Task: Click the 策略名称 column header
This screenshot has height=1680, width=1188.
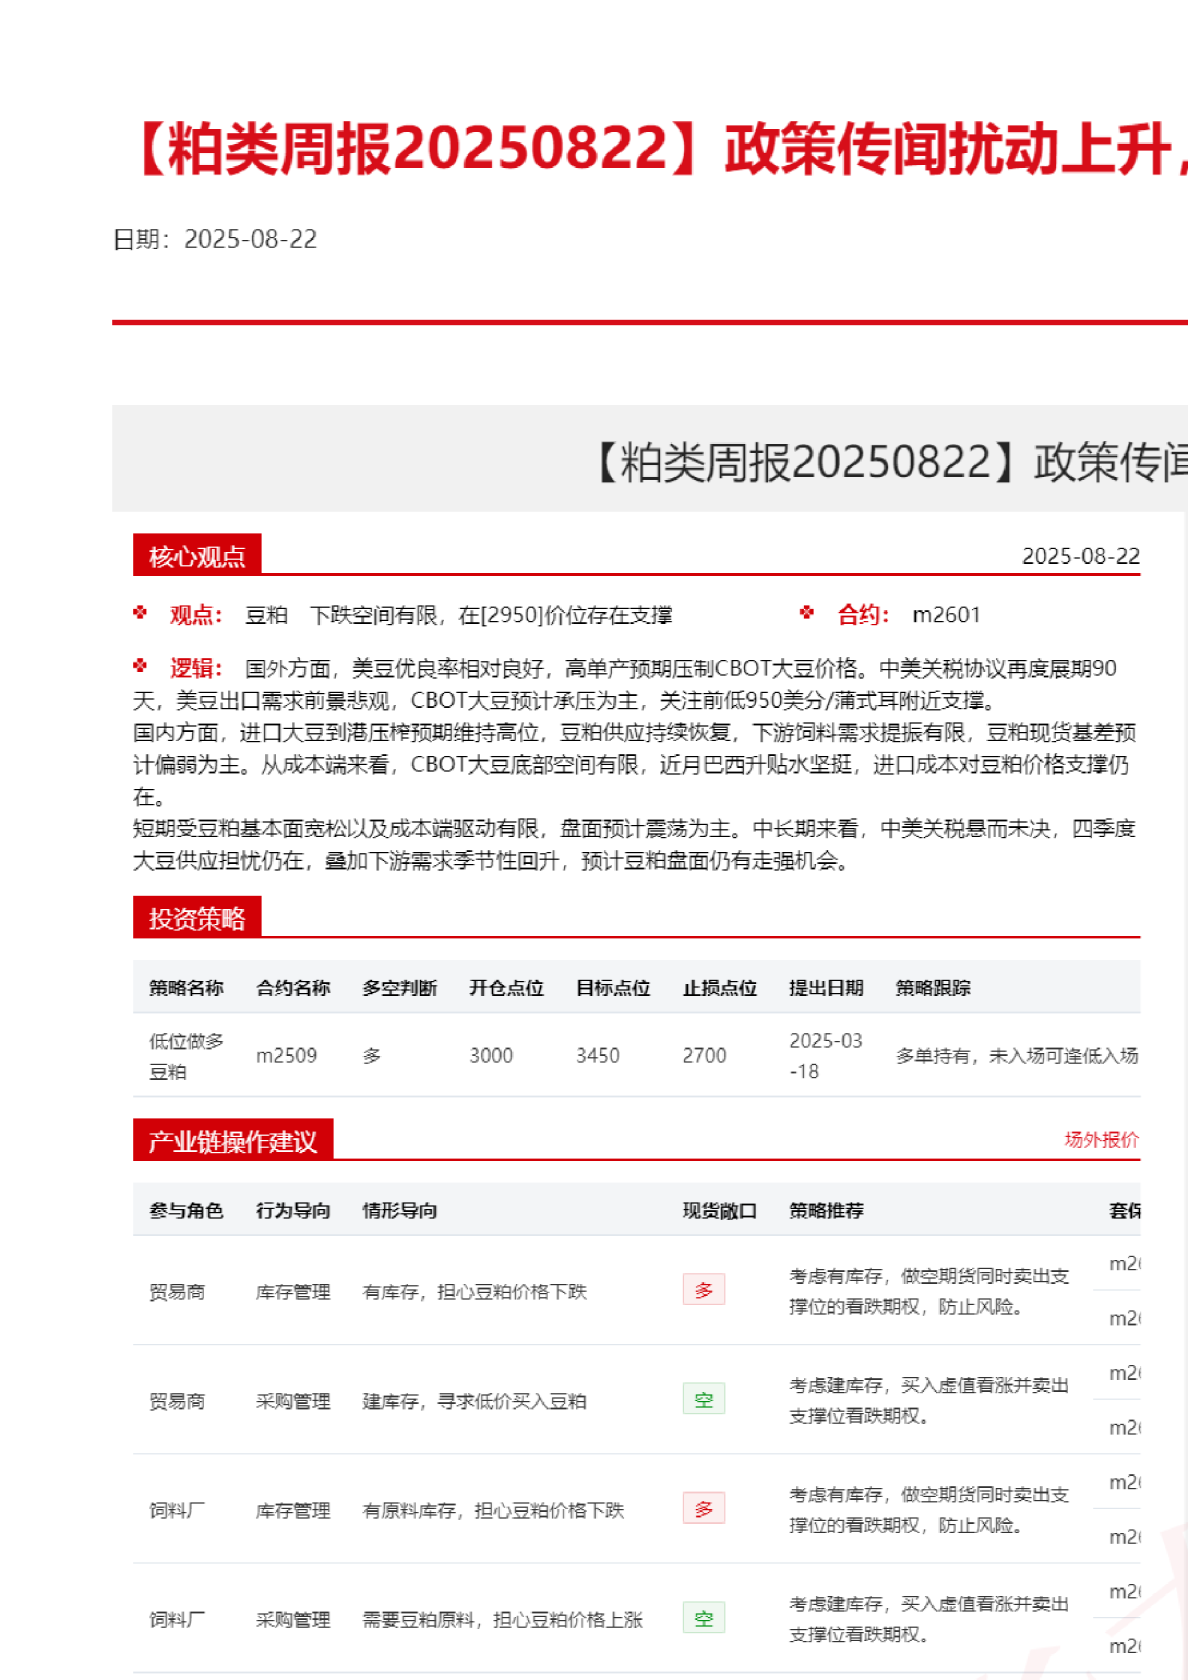Action: (x=186, y=988)
